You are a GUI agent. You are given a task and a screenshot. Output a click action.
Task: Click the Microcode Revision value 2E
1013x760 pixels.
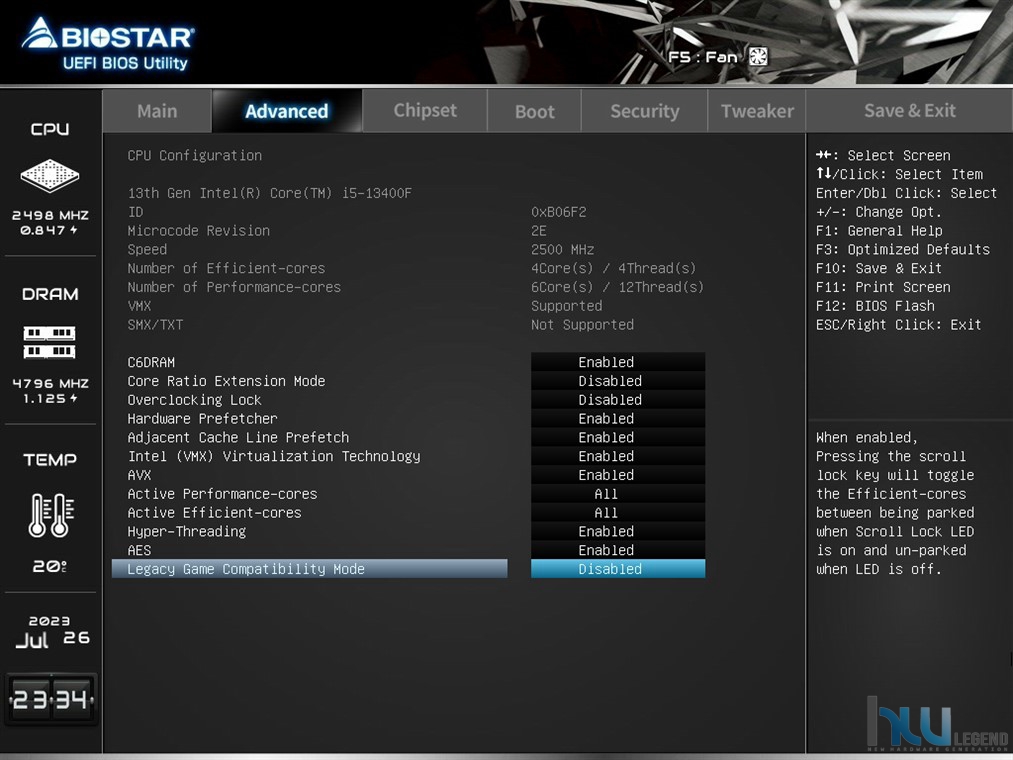539,231
